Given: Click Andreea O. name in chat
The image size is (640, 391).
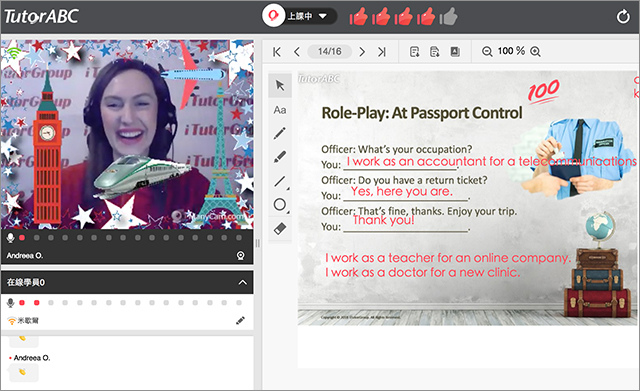Looking at the screenshot, I should click(32, 358).
